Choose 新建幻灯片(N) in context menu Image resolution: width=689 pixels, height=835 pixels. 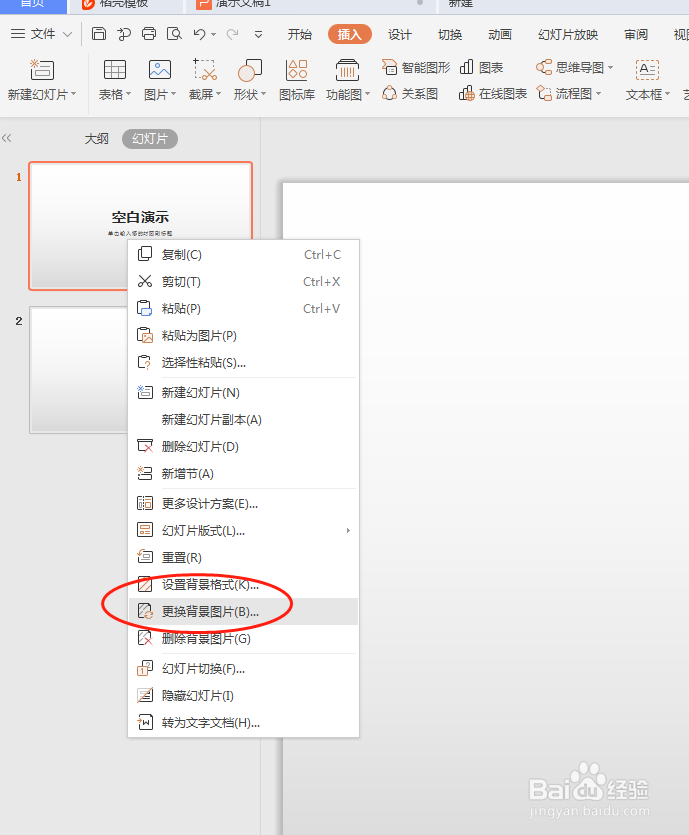[243, 393]
